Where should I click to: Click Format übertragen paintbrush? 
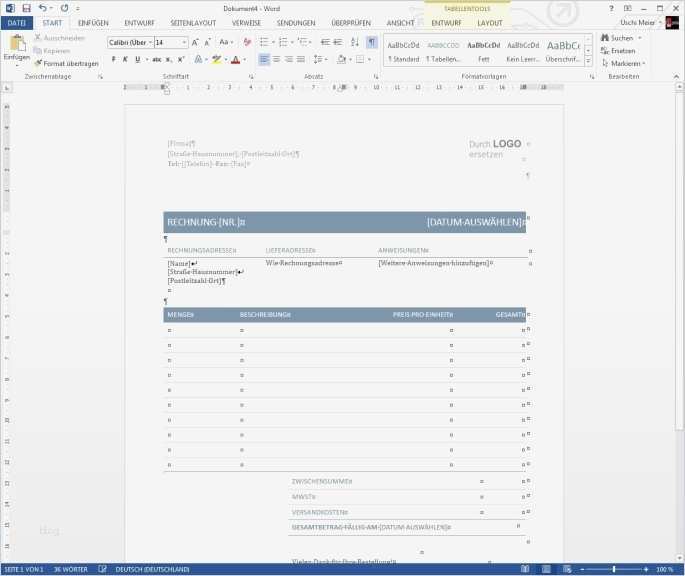point(66,63)
